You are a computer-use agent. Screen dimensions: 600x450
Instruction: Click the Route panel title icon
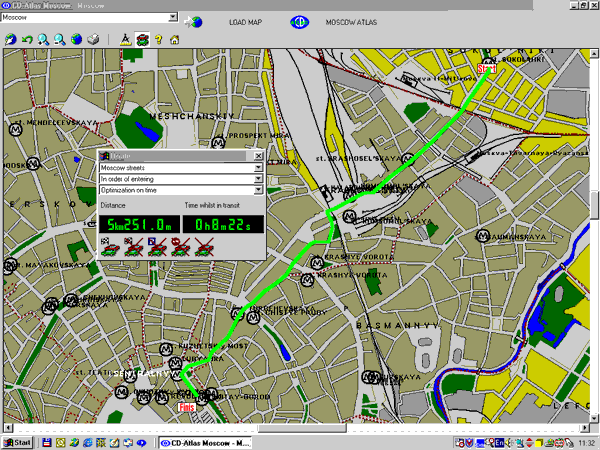pyautogui.click(x=104, y=156)
